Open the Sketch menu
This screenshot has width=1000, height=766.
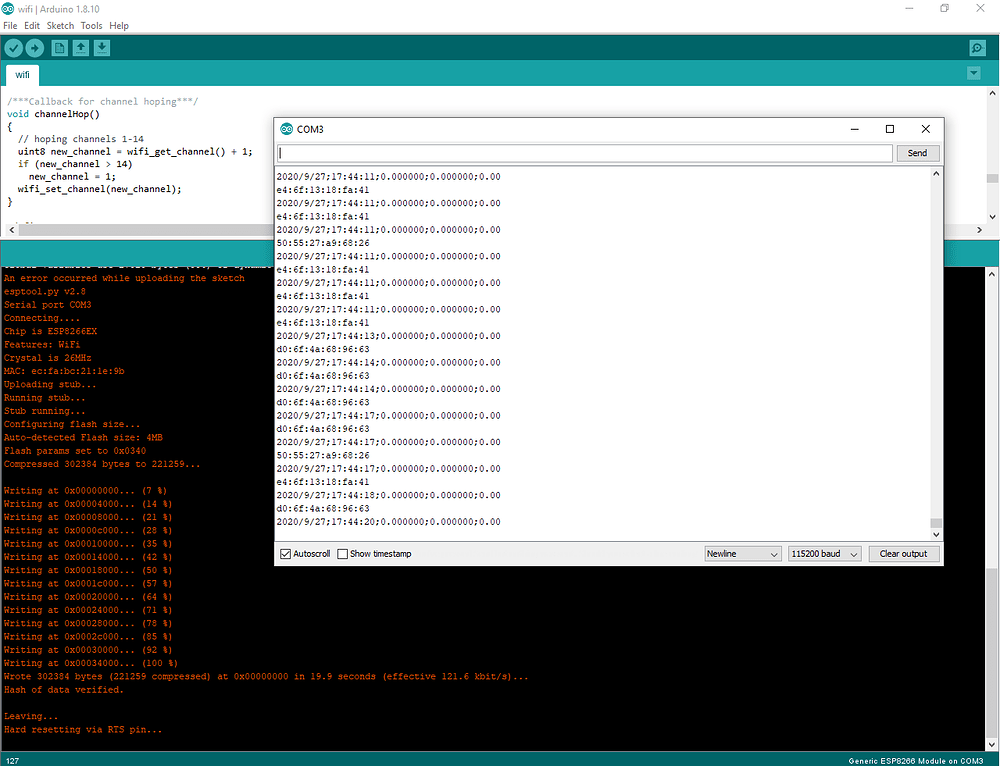tap(60, 26)
